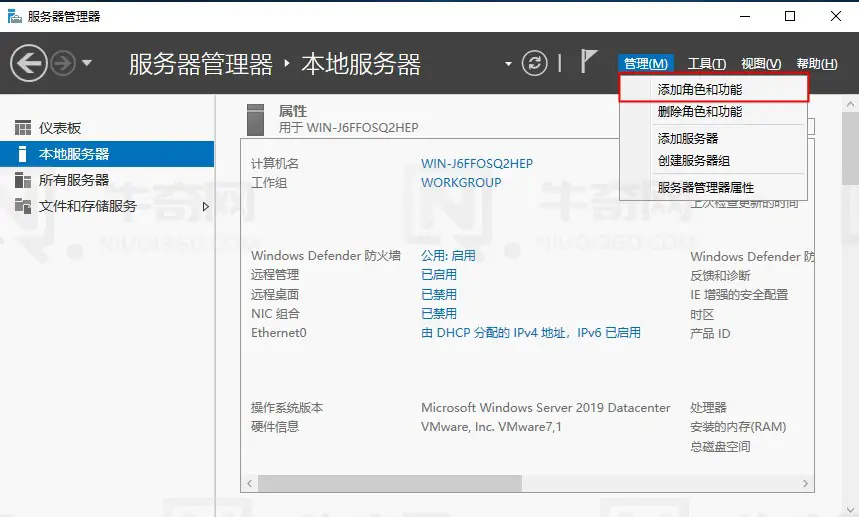
Task: Open the notifications flag icon
Action: (588, 61)
